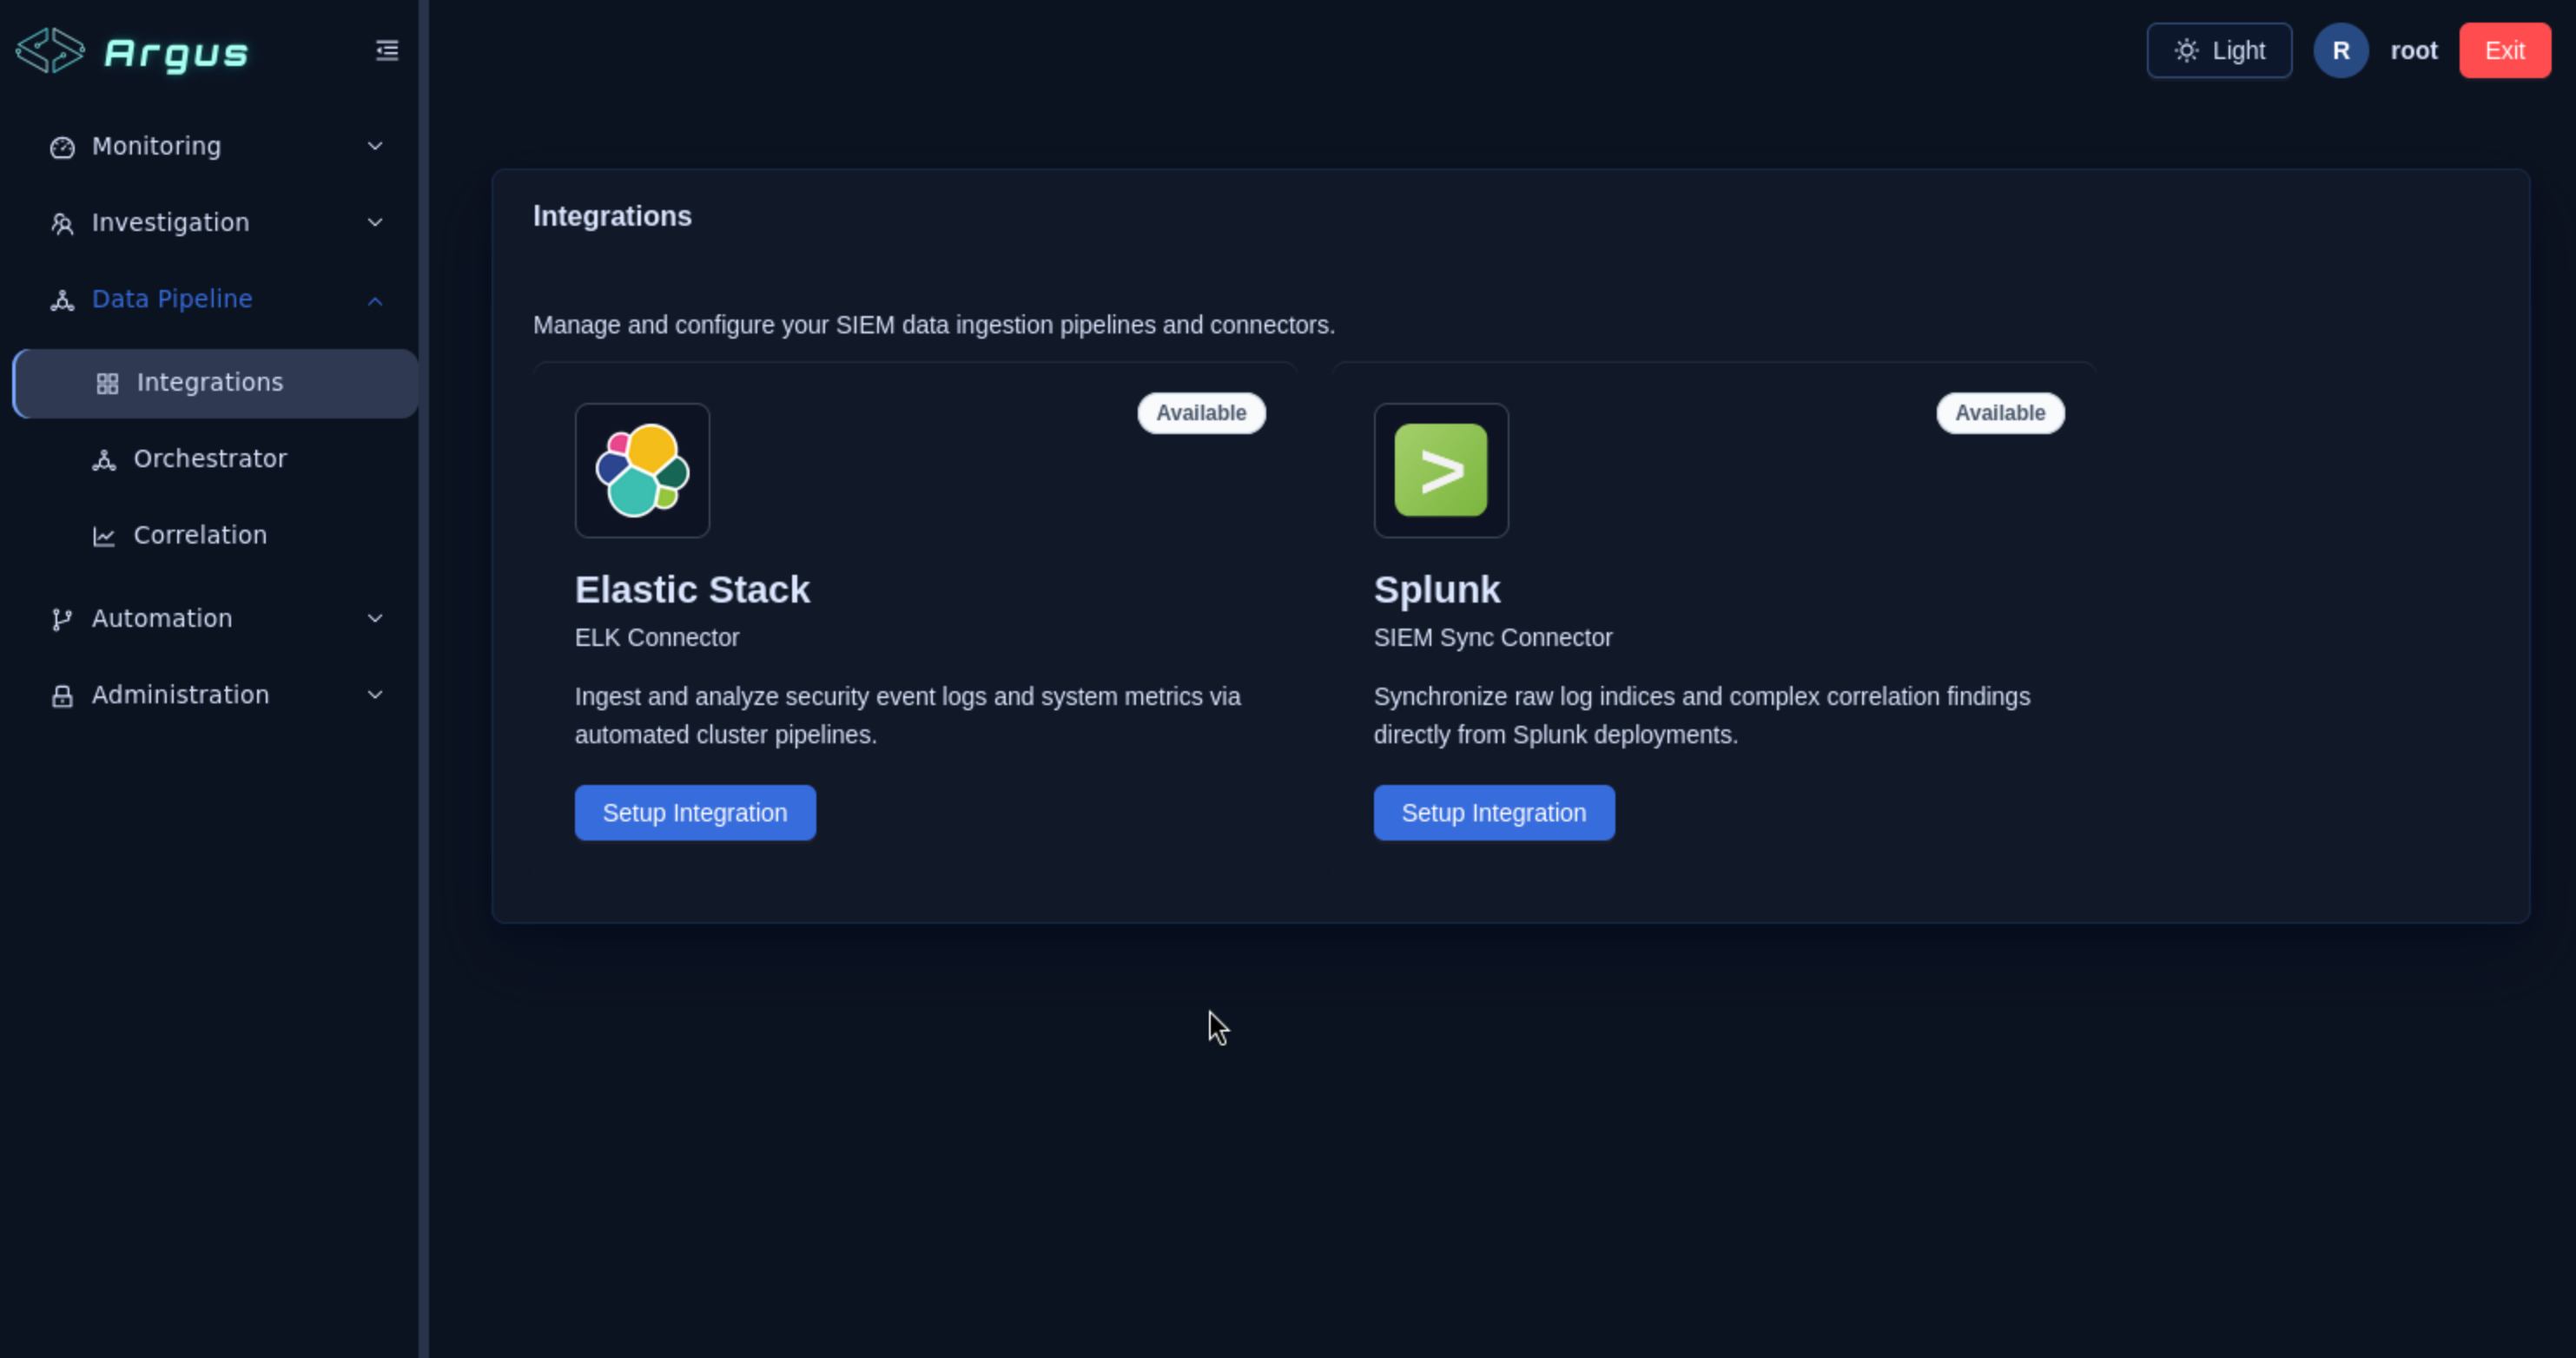2576x1358 pixels.
Task: Open the Integrations page
Action: coord(215,383)
